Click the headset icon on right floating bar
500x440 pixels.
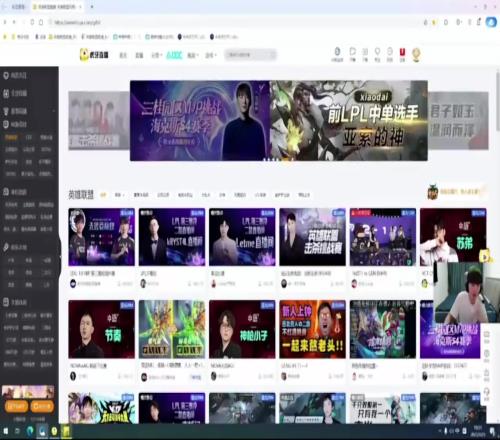click(x=486, y=393)
